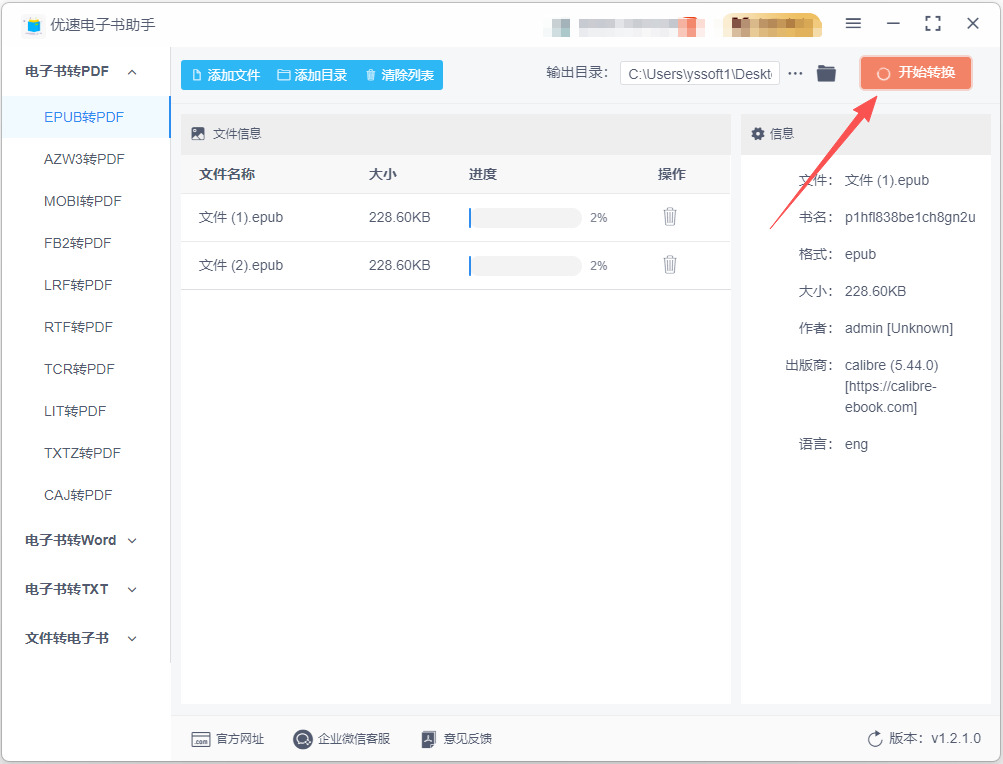Click the 文件名称 column header
This screenshot has width=1003, height=764.
(227, 174)
